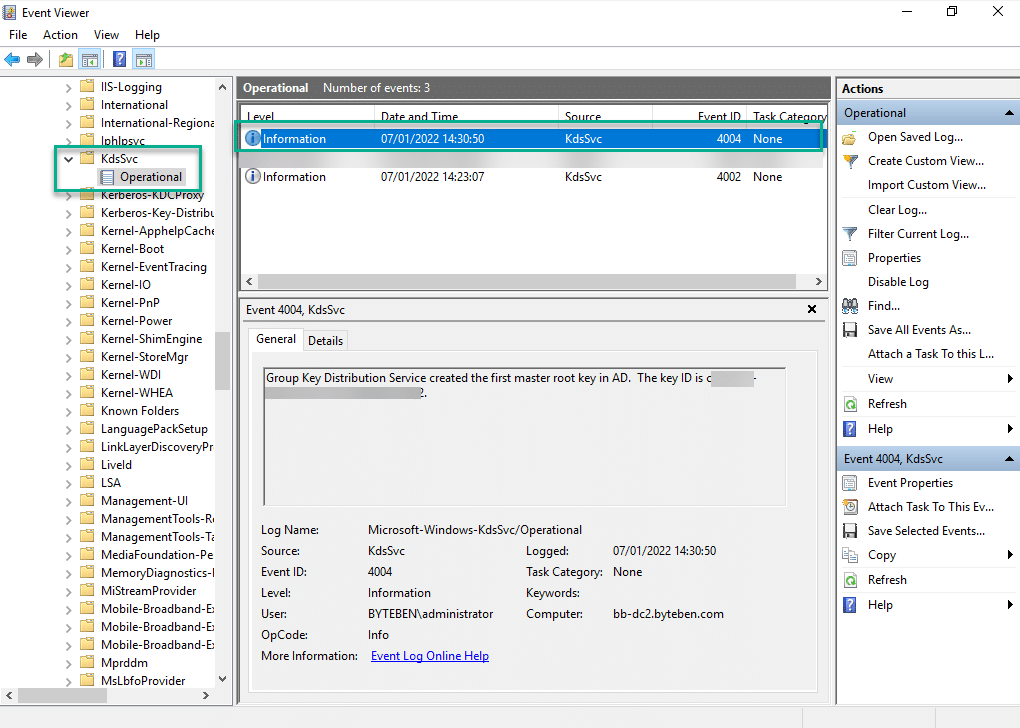Click the blue Help toolbar icon

pos(120,60)
